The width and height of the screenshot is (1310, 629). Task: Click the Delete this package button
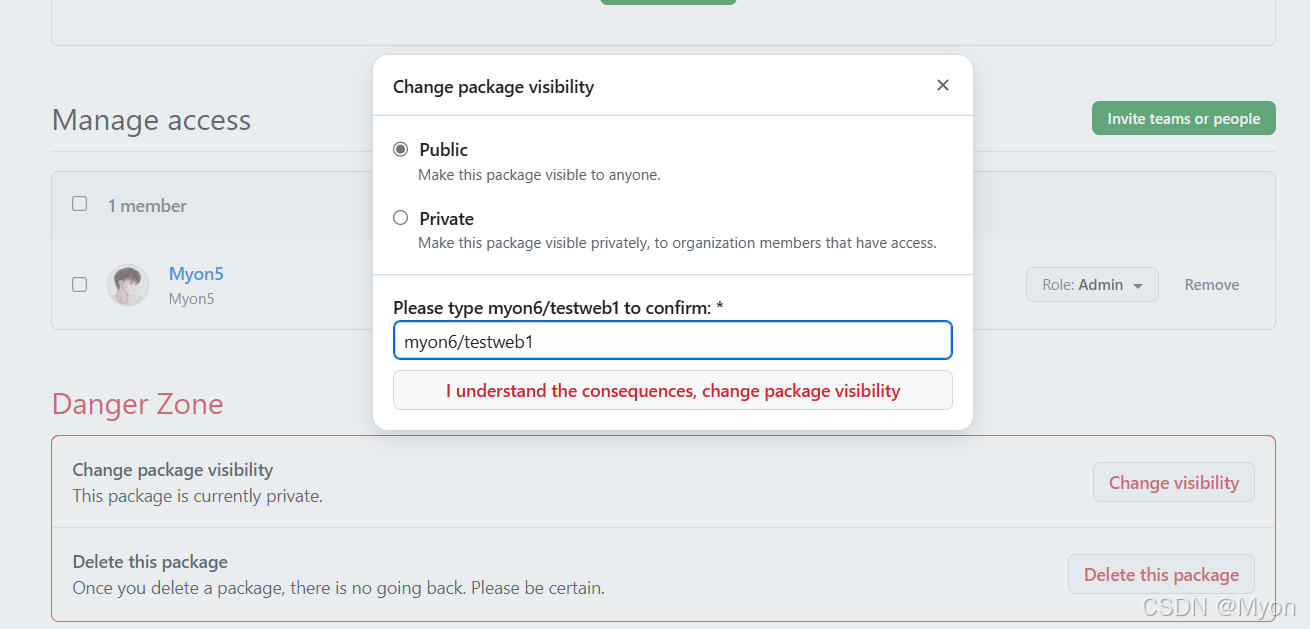tap(1161, 574)
